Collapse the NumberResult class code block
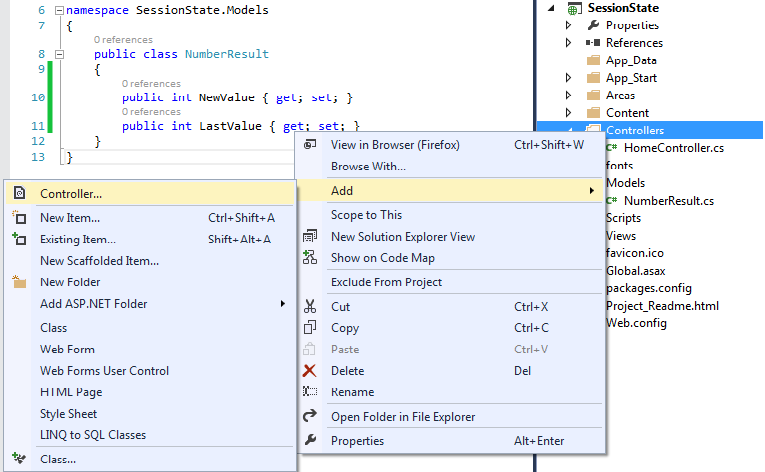 (60, 54)
